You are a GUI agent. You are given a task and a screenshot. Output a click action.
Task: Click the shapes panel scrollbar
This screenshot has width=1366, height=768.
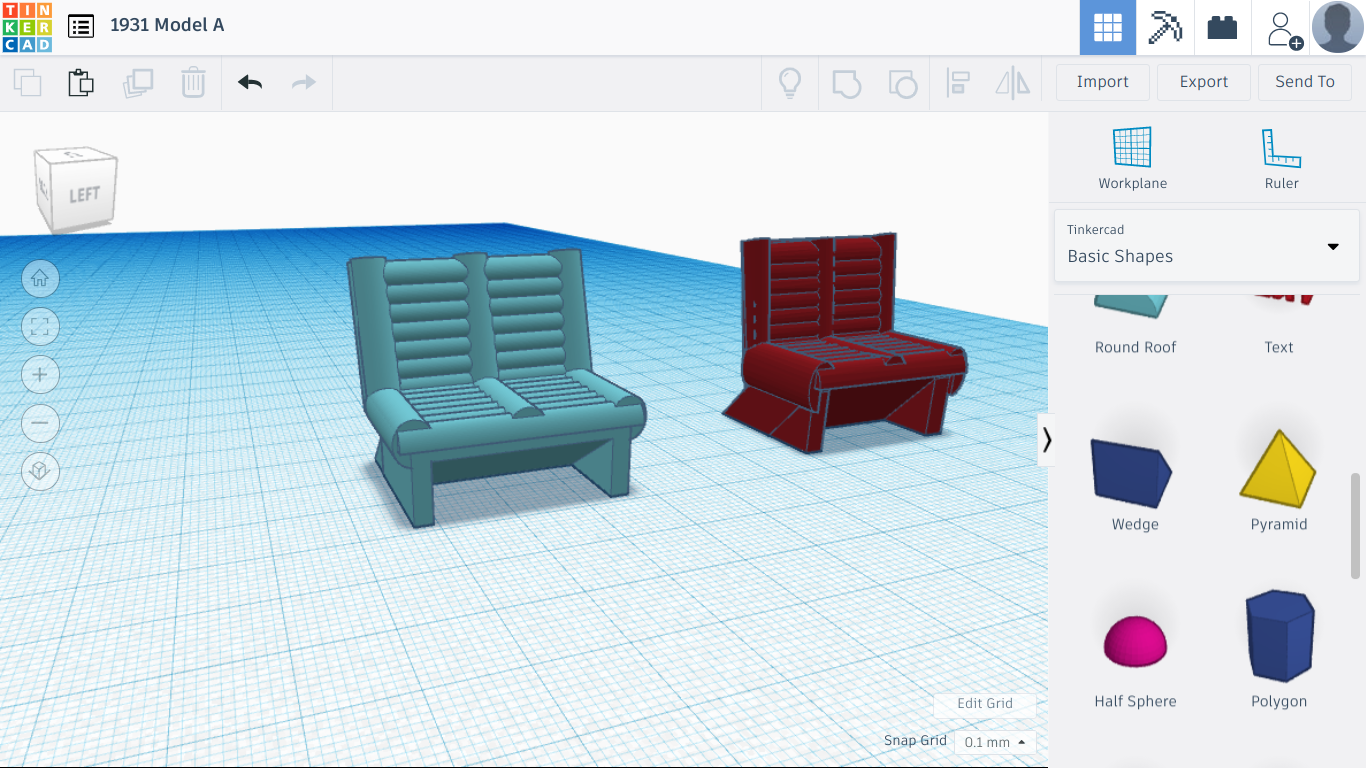tap(1356, 526)
